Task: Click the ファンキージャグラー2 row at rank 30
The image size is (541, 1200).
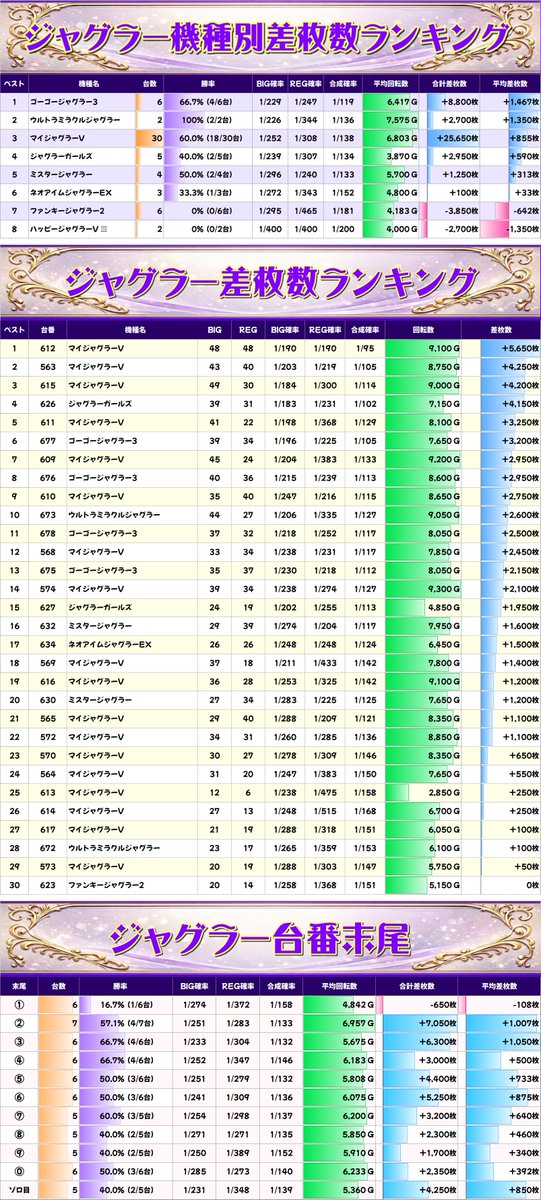Action: click(x=270, y=885)
